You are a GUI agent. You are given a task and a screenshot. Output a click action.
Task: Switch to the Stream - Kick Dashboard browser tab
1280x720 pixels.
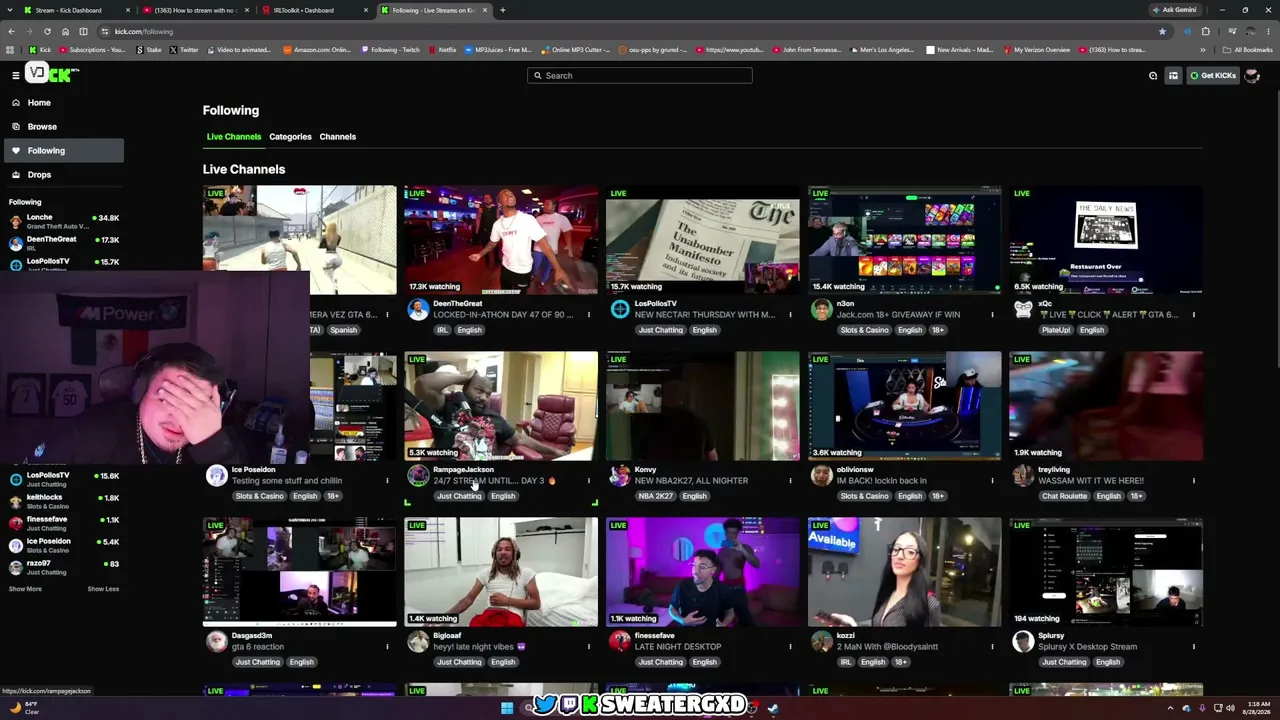pyautogui.click(x=75, y=10)
